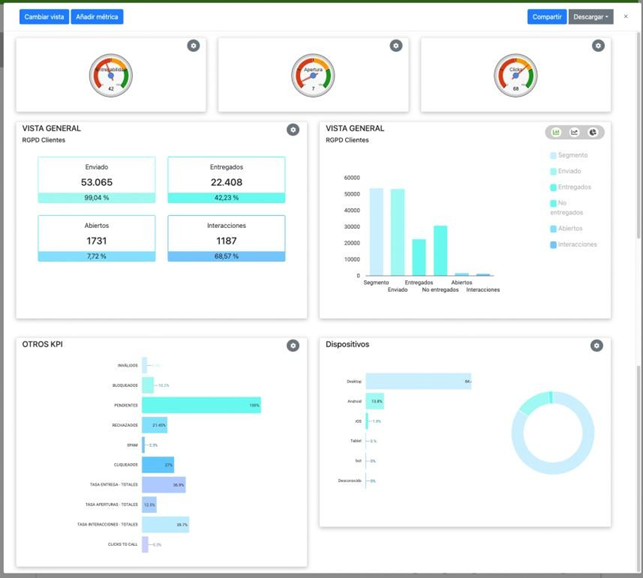Click the Android bar in Dispositivos

tap(375, 401)
